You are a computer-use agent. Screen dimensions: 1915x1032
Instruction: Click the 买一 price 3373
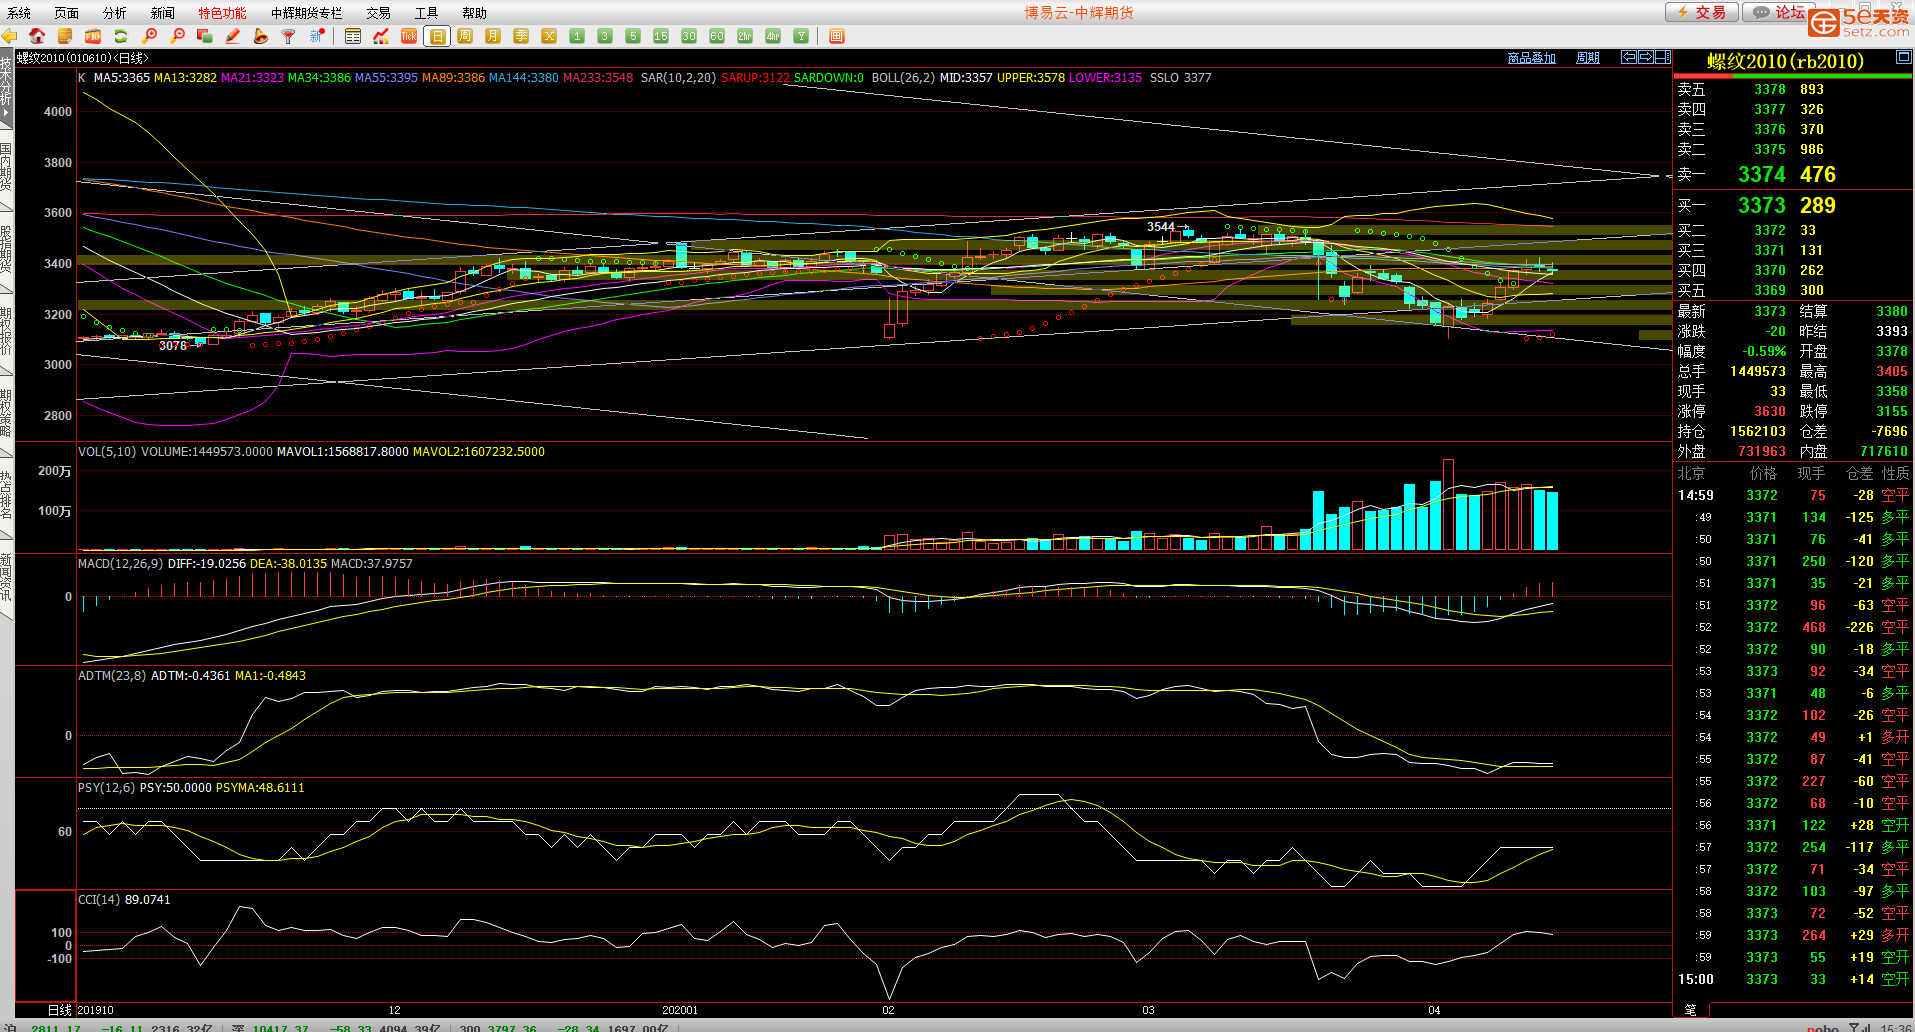(1761, 205)
